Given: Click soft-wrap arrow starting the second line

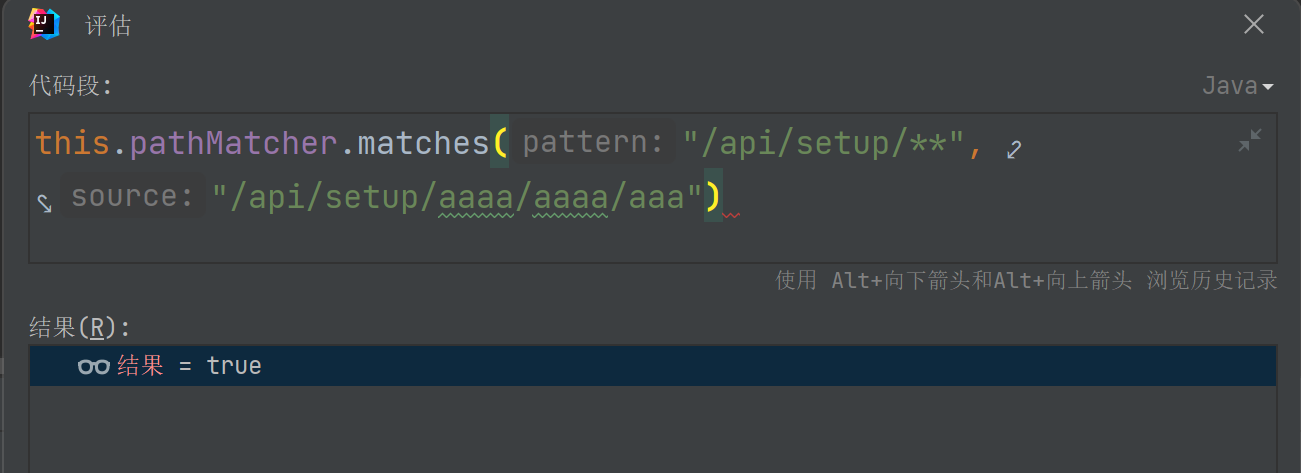Looking at the screenshot, I should 45,203.
